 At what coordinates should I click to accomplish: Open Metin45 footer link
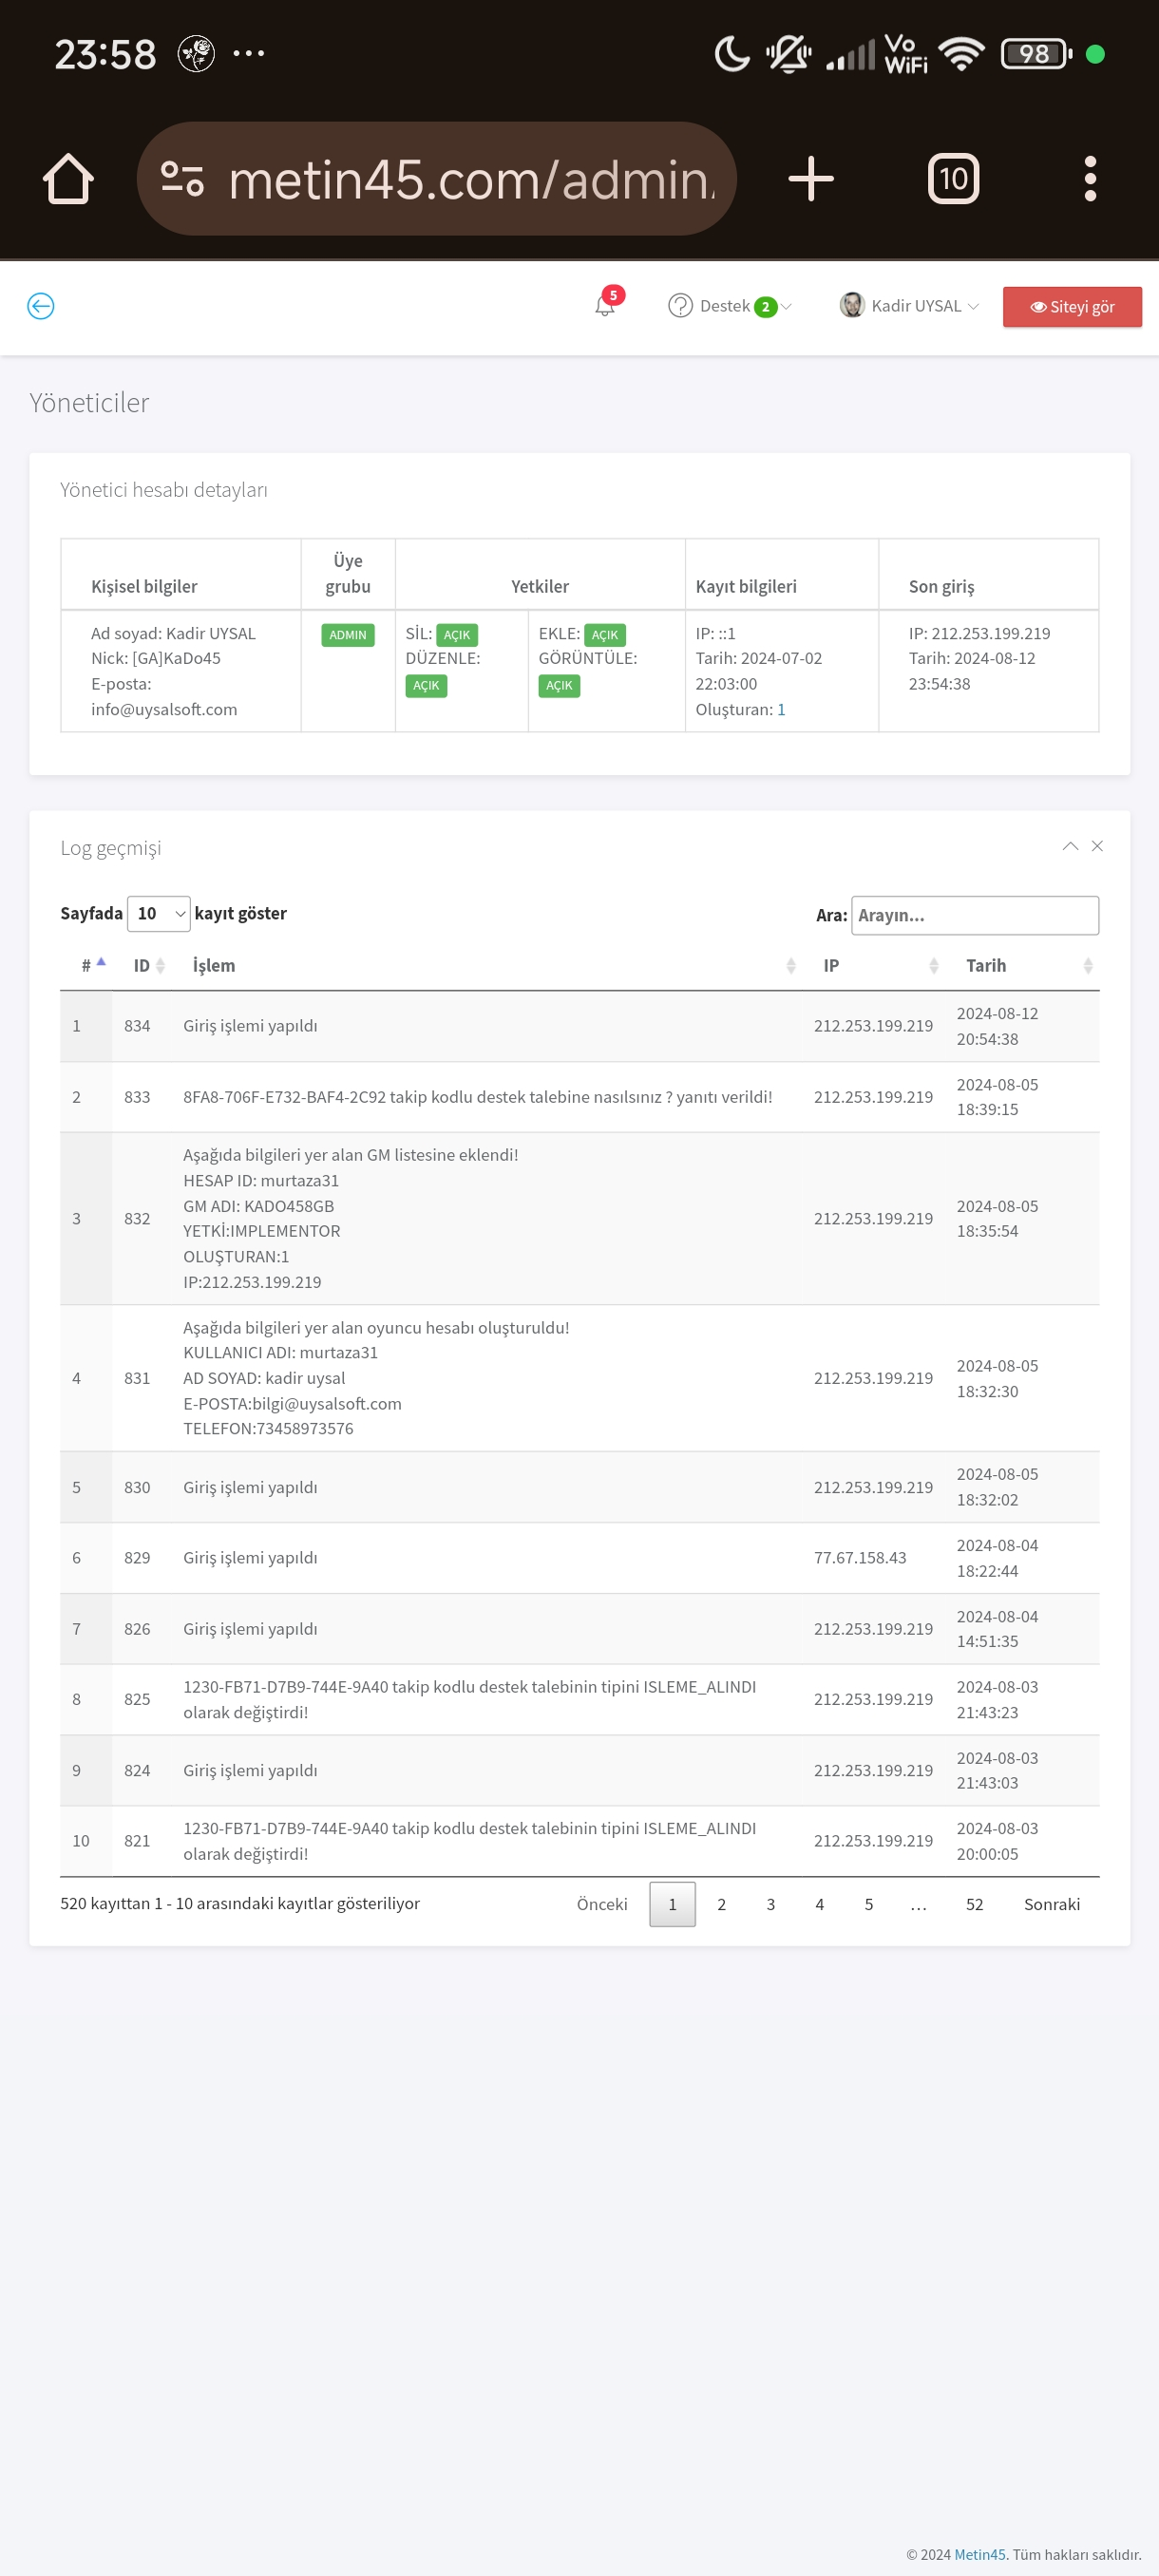(979, 2554)
